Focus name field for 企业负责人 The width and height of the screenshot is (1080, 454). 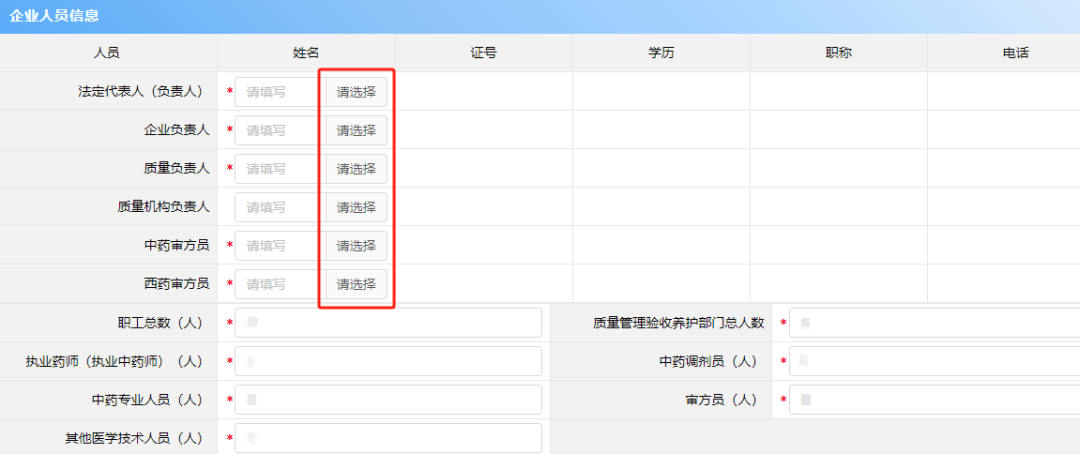pos(280,130)
